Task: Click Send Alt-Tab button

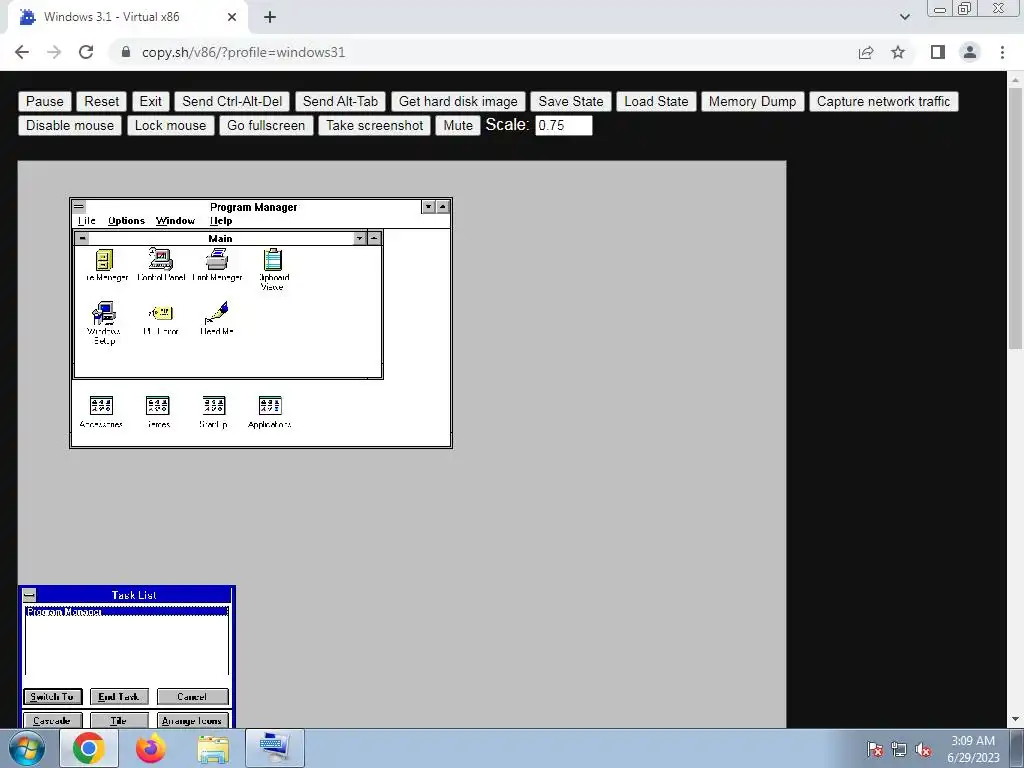Action: click(340, 101)
